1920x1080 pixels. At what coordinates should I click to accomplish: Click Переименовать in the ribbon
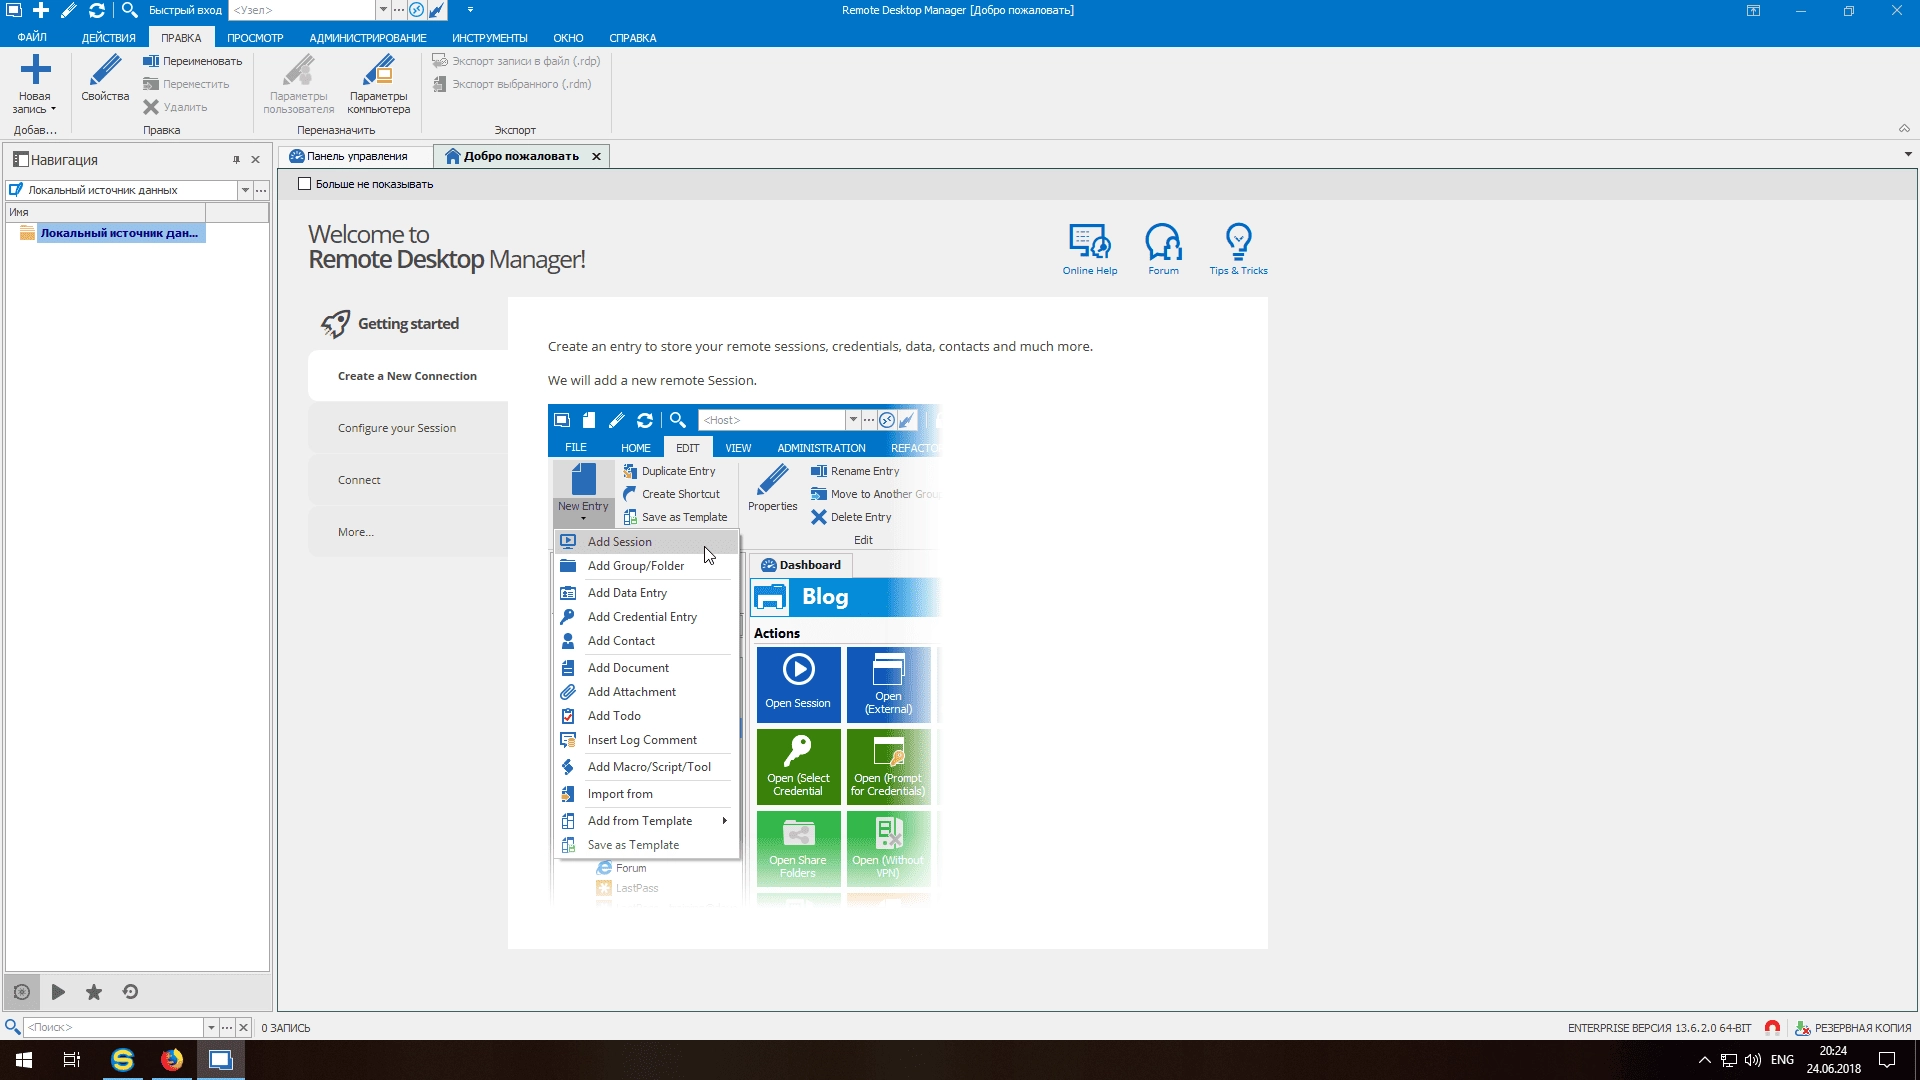[x=193, y=61]
